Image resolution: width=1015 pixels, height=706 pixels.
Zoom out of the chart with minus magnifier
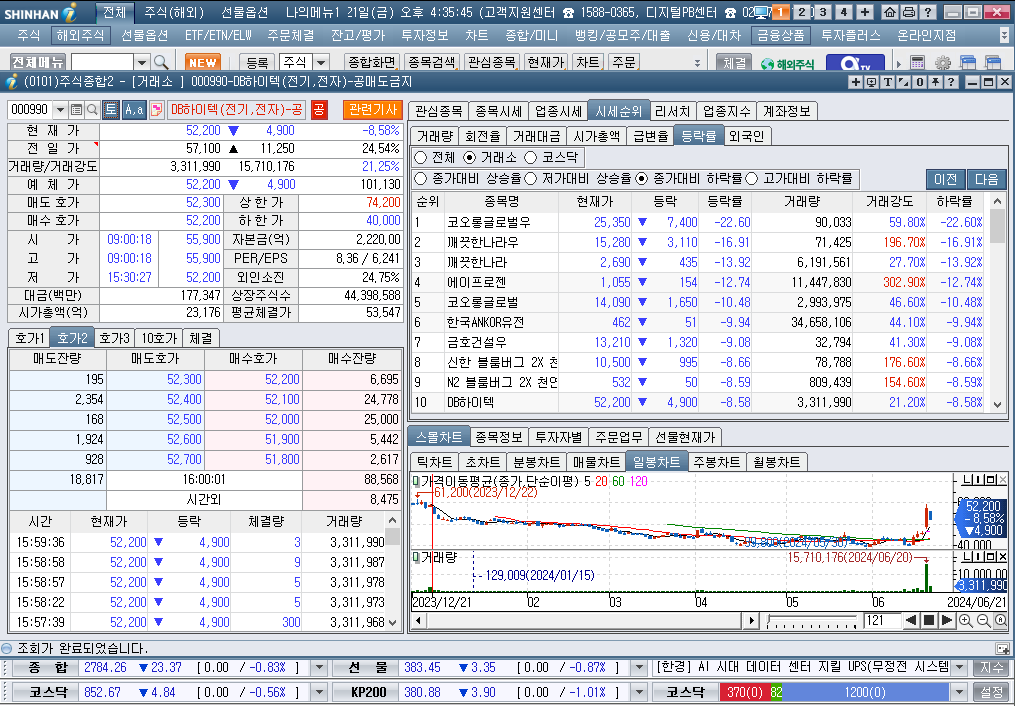[983, 621]
